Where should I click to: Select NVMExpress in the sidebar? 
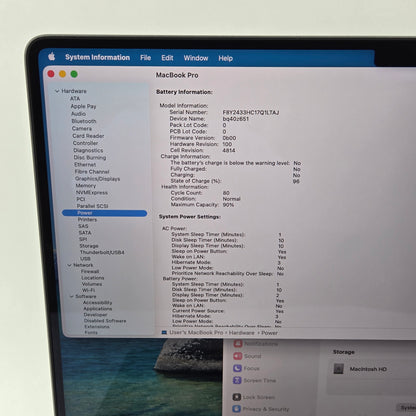point(92,193)
